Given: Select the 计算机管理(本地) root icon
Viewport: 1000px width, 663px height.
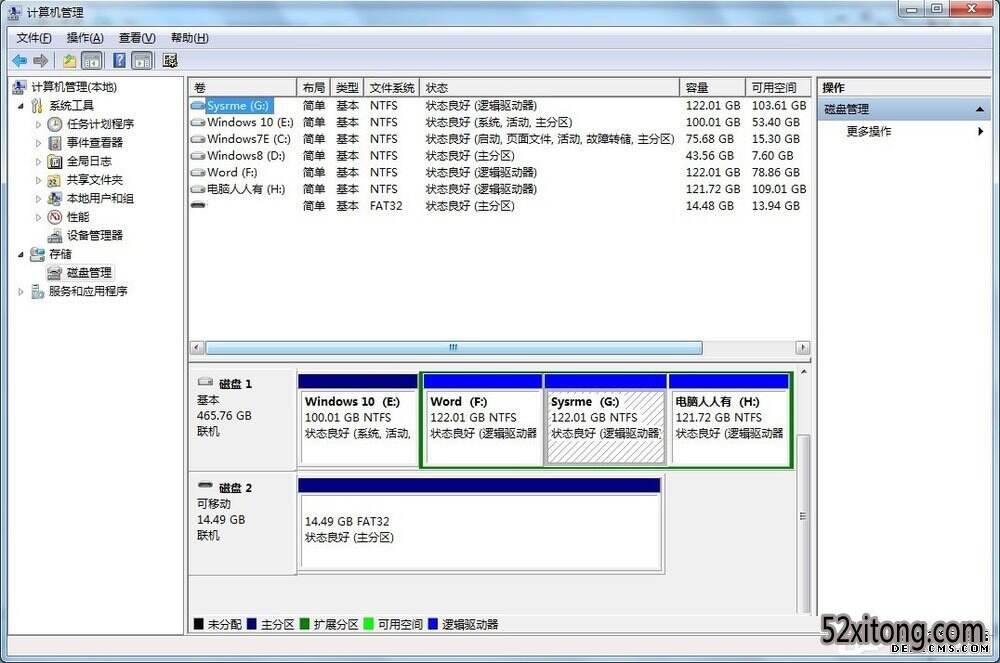Looking at the screenshot, I should 20,87.
